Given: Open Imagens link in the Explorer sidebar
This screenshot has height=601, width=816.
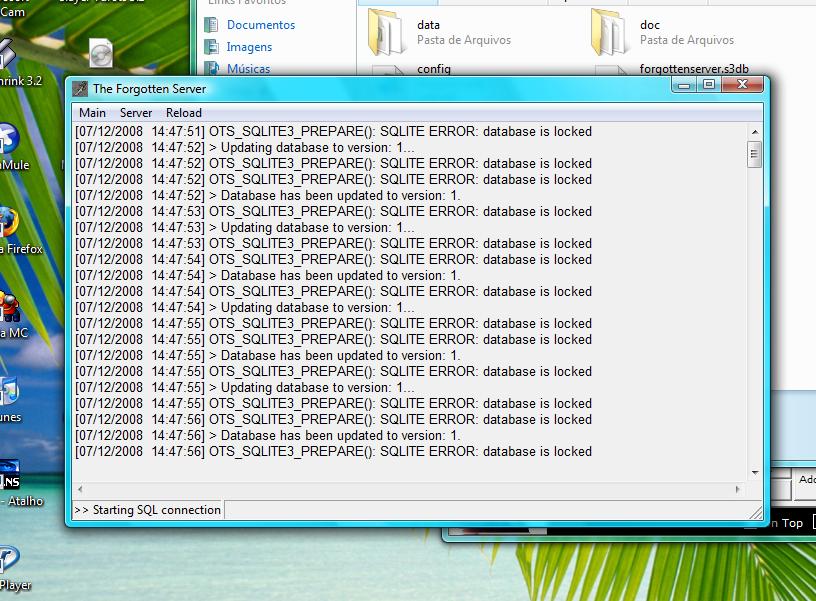Looking at the screenshot, I should (249, 47).
